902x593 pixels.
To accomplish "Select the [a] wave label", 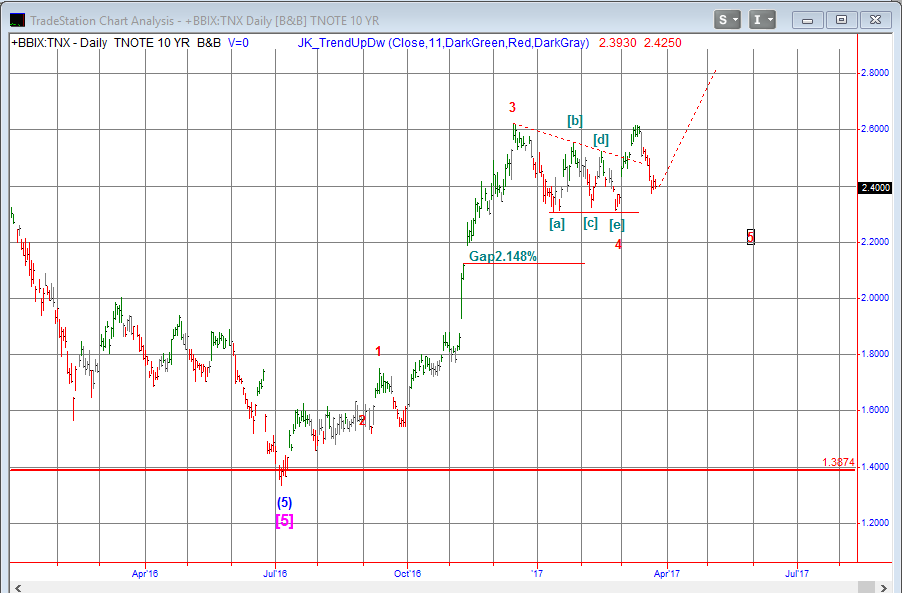I will tap(557, 223).
